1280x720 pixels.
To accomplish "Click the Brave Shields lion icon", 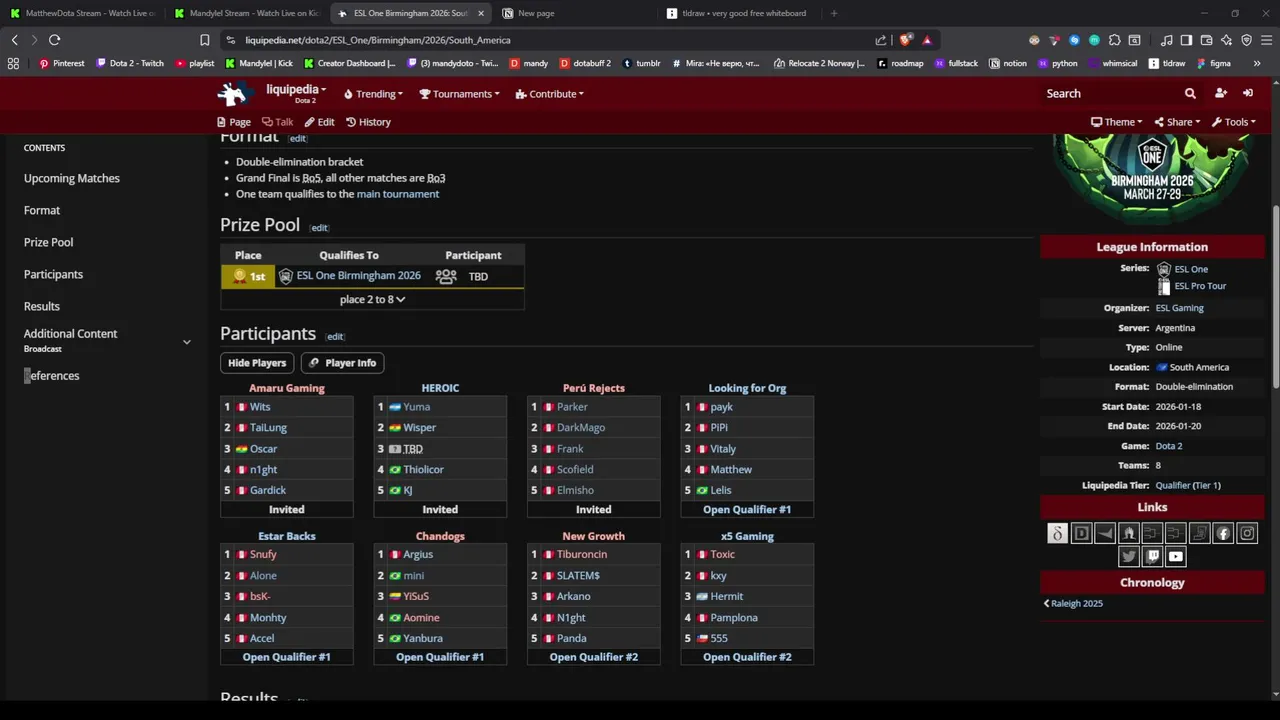I will [x=906, y=40].
